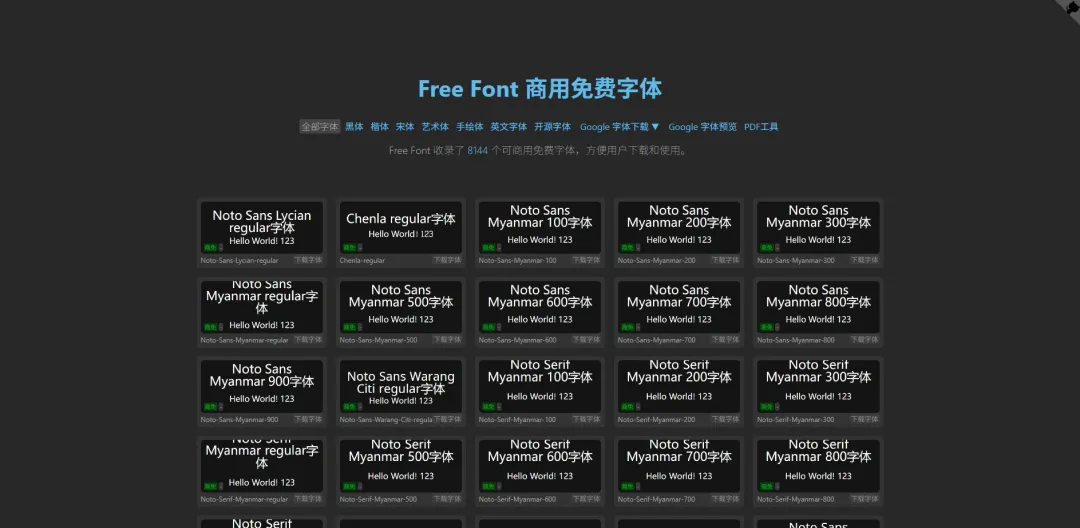Download Noto Serif Myanmar regular font
Image resolution: width=1080 pixels, height=528 pixels.
(x=308, y=499)
